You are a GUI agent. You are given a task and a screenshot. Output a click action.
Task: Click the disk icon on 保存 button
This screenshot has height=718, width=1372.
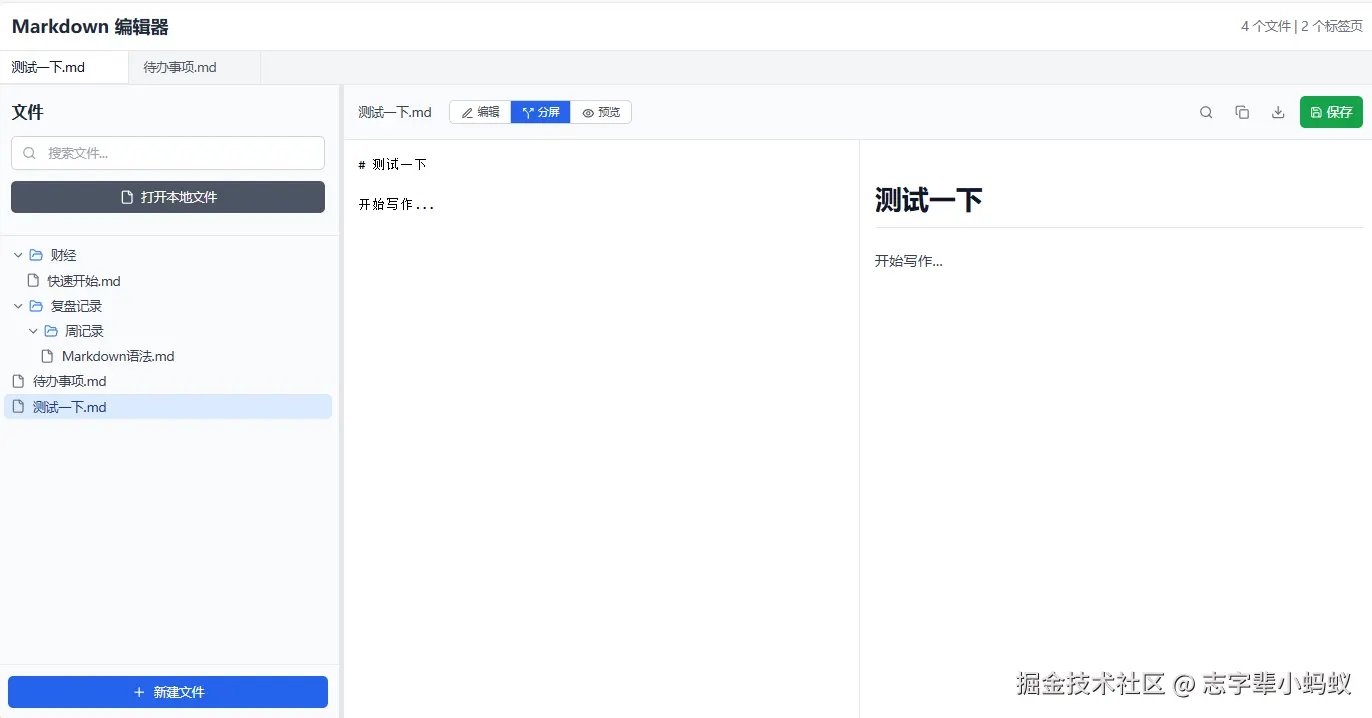point(1316,112)
